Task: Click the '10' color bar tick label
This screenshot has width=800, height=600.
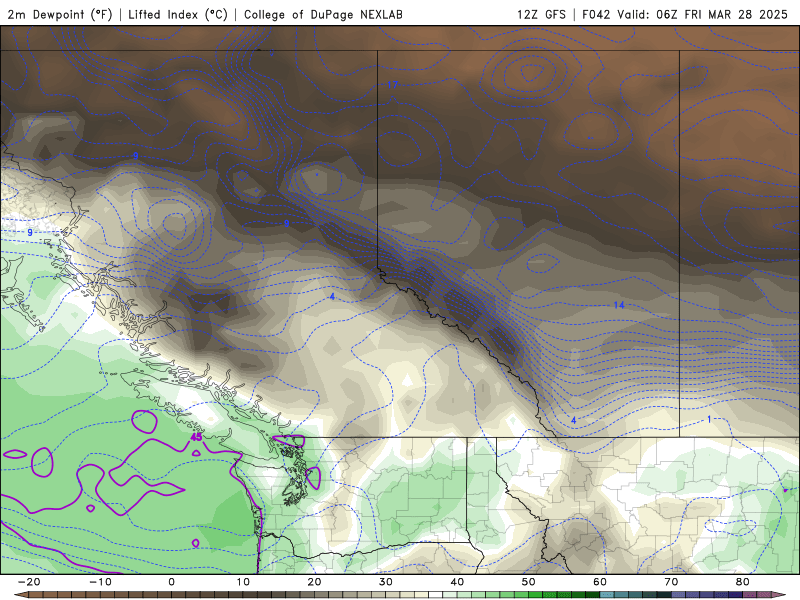Action: tap(243, 582)
